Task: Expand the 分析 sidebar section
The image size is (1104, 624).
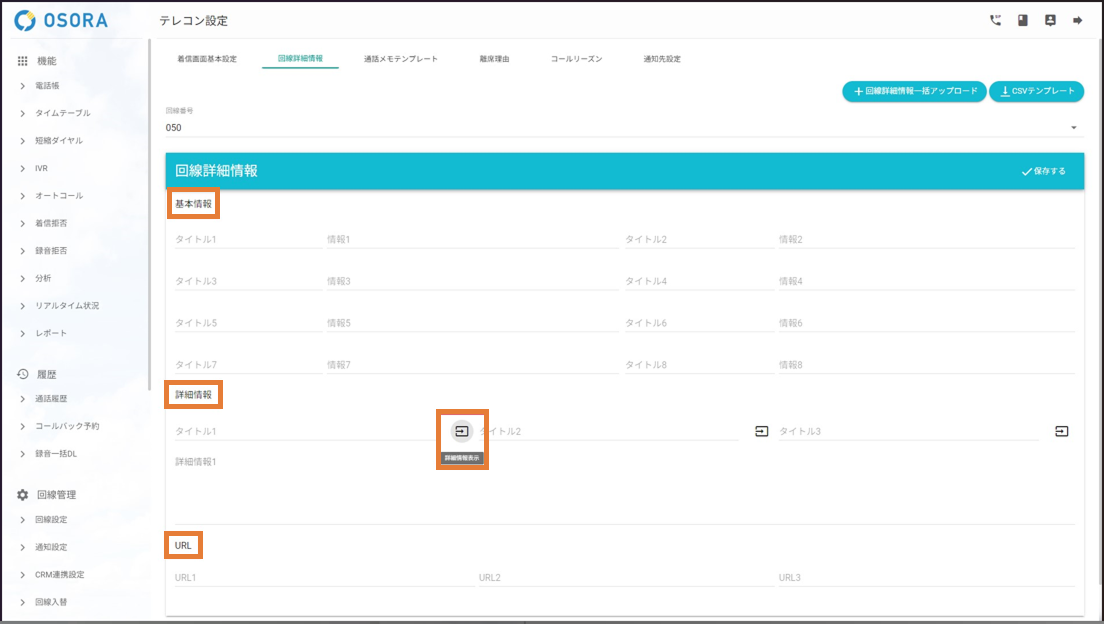Action: click(x=43, y=278)
